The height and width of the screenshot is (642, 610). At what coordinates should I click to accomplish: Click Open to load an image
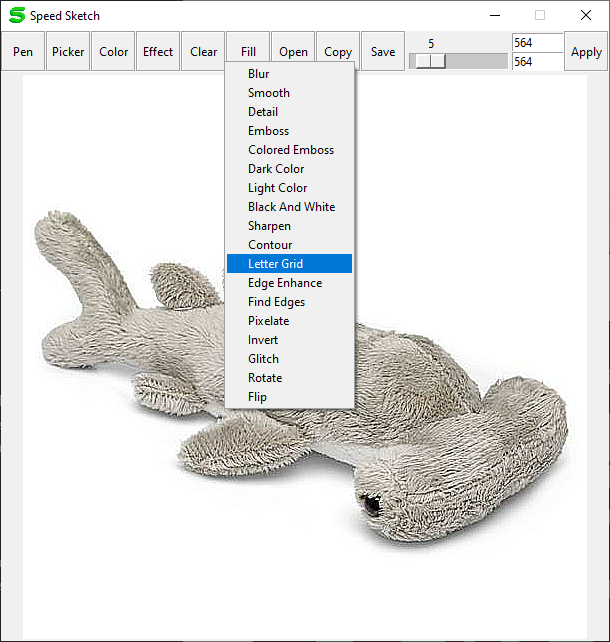[293, 52]
